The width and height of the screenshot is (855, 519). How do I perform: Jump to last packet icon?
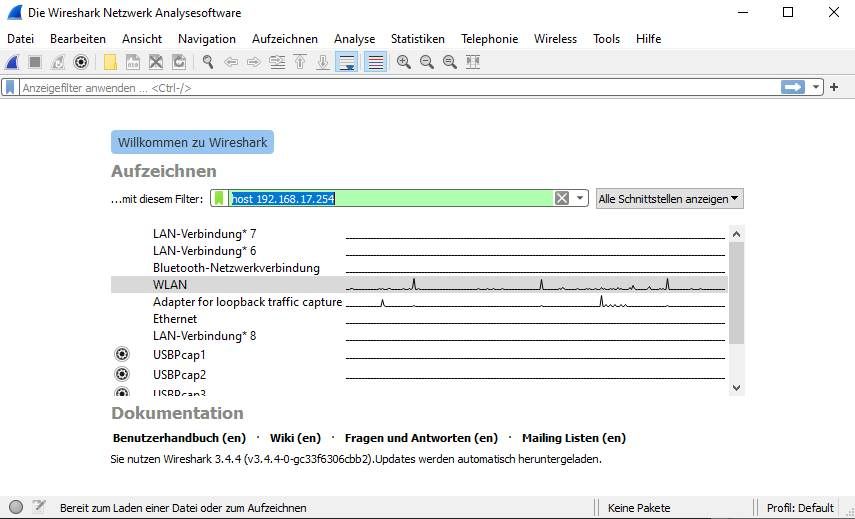[x=323, y=62]
